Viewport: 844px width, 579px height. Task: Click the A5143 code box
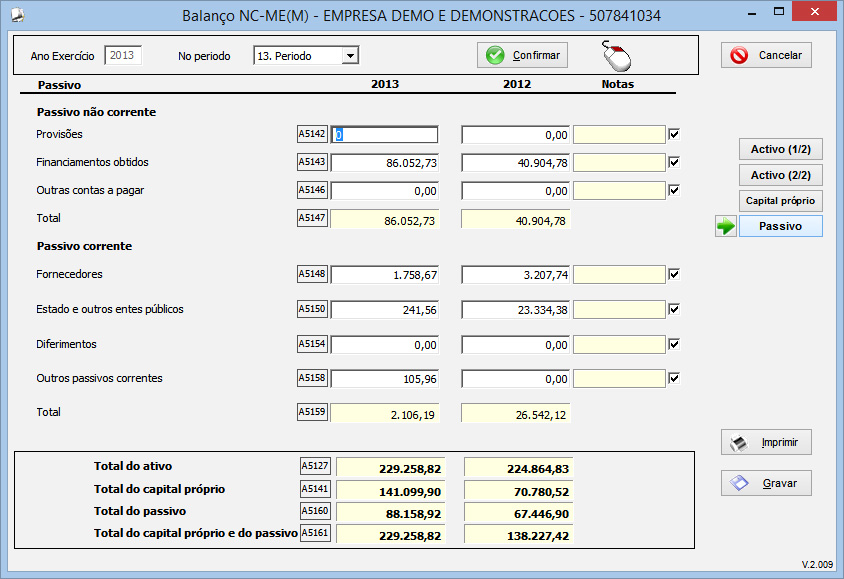(x=312, y=162)
